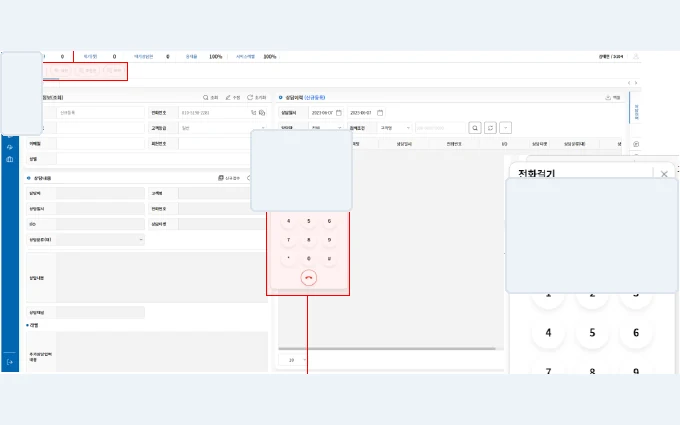Click the 서비스레벨 statistic label in the top bar
The width and height of the screenshot is (680, 425).
[x=245, y=56]
